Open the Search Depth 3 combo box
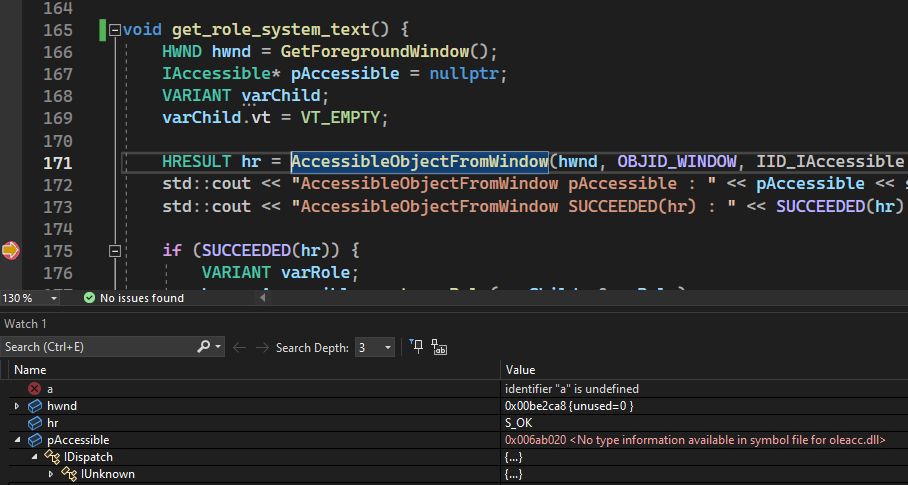 pyautogui.click(x=375, y=347)
